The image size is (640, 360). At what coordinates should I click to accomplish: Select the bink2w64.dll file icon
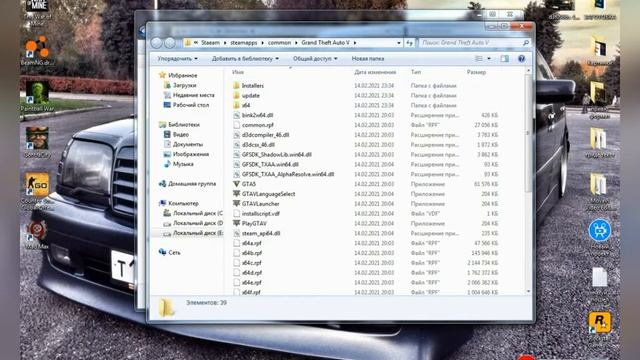click(236, 115)
